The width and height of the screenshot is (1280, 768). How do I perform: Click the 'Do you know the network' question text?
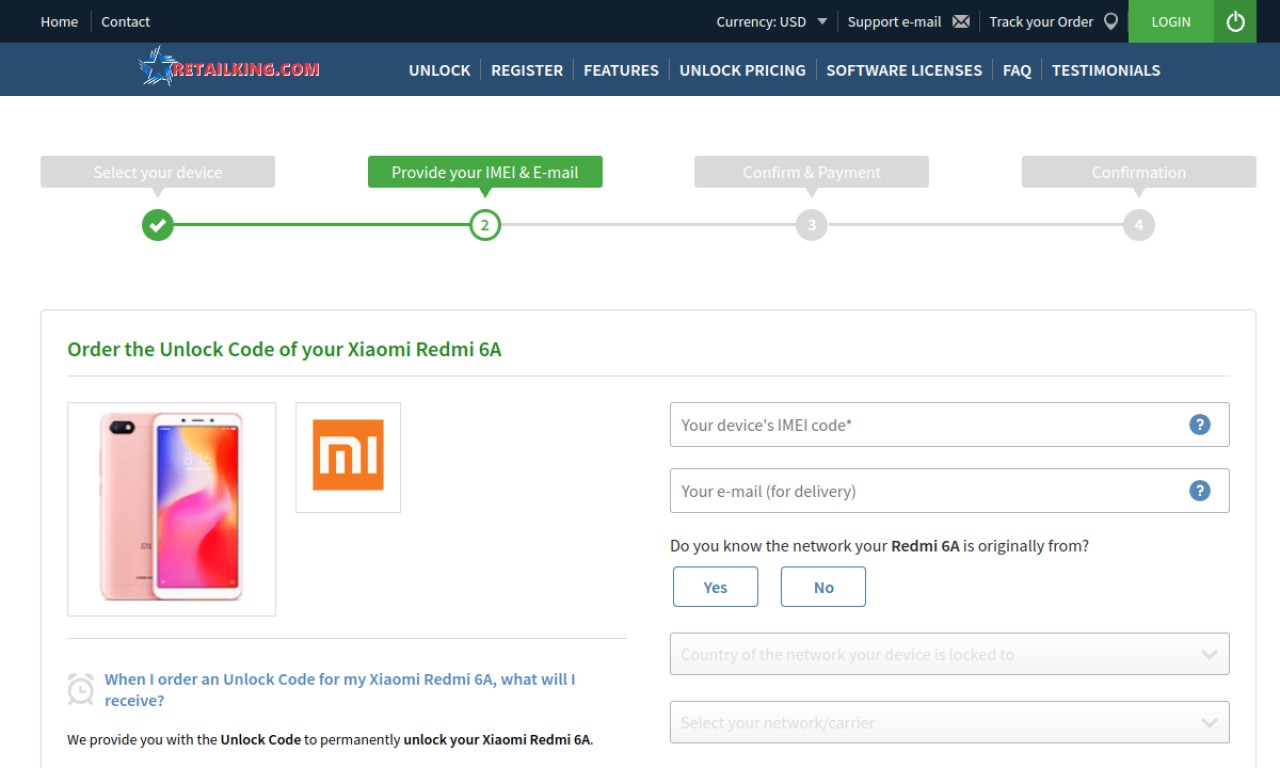[x=879, y=546]
